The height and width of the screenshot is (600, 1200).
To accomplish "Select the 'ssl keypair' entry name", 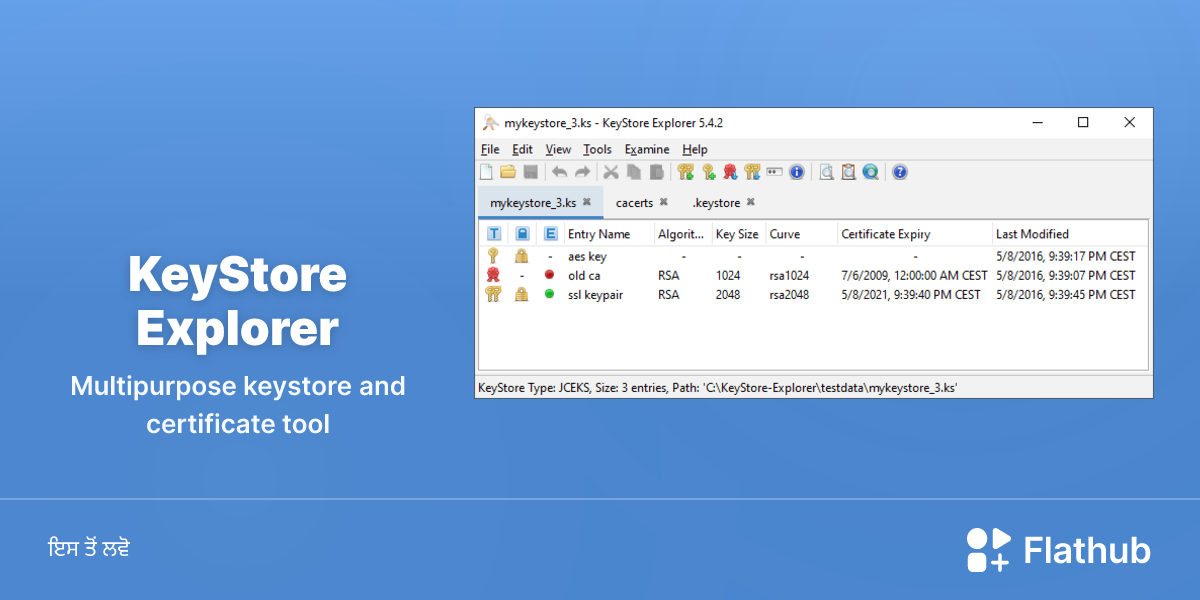I will 595,294.
